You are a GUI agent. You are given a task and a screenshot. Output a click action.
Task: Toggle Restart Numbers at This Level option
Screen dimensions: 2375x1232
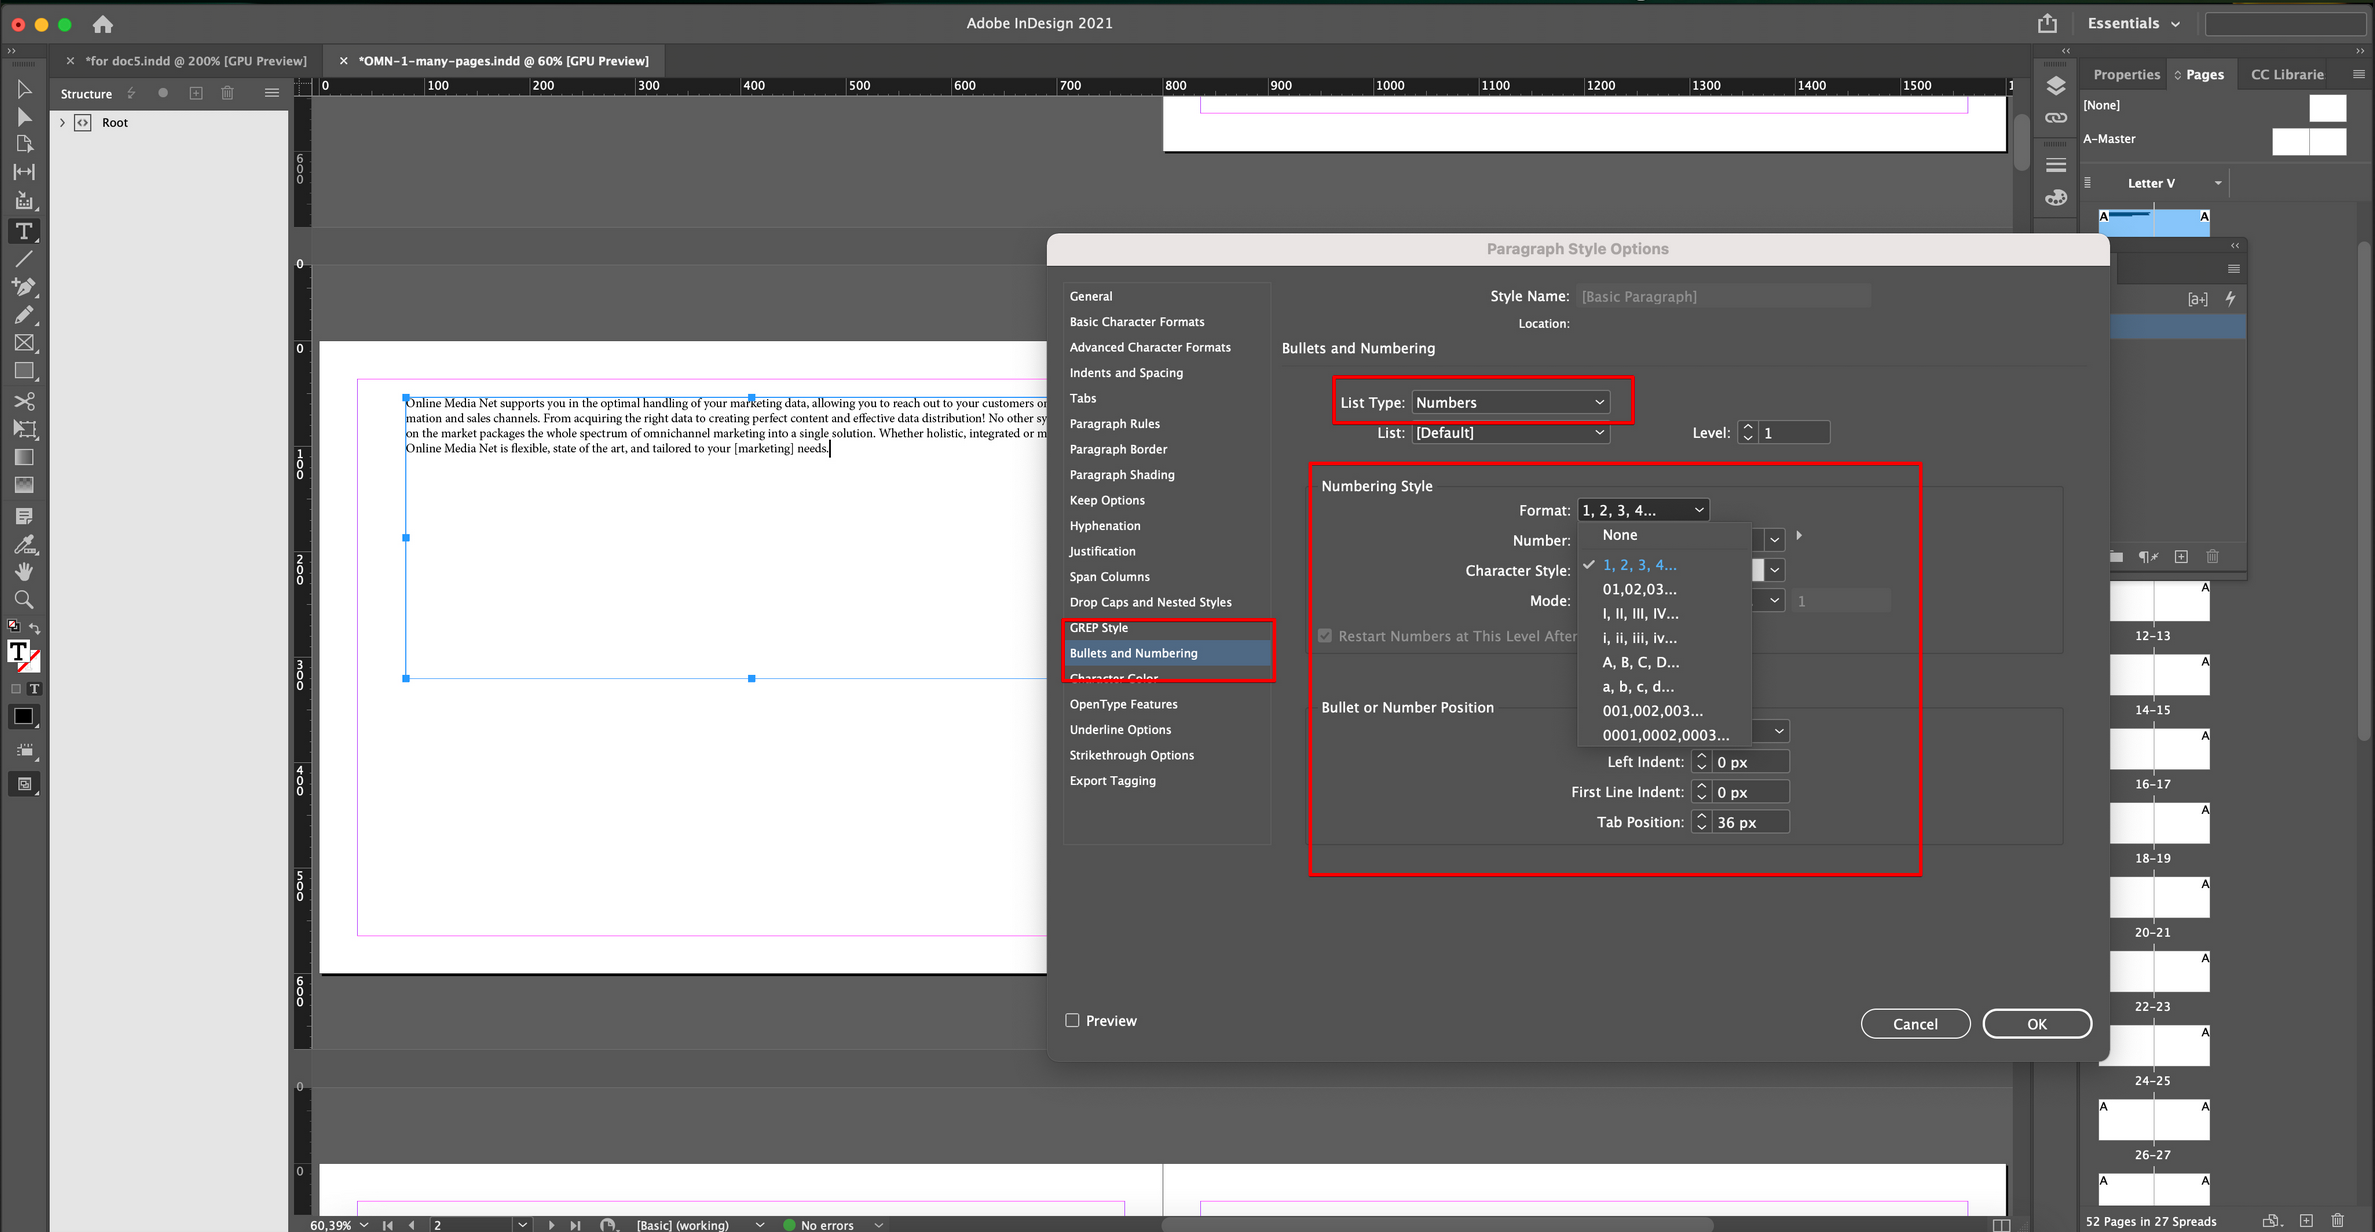tap(1324, 635)
